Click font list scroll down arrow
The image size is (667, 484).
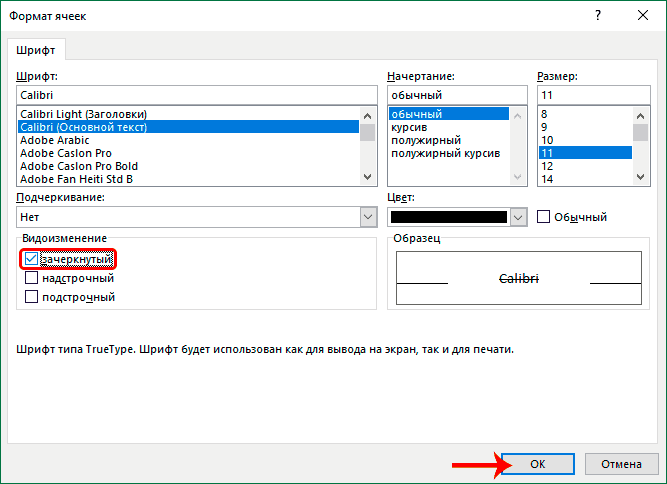(368, 177)
